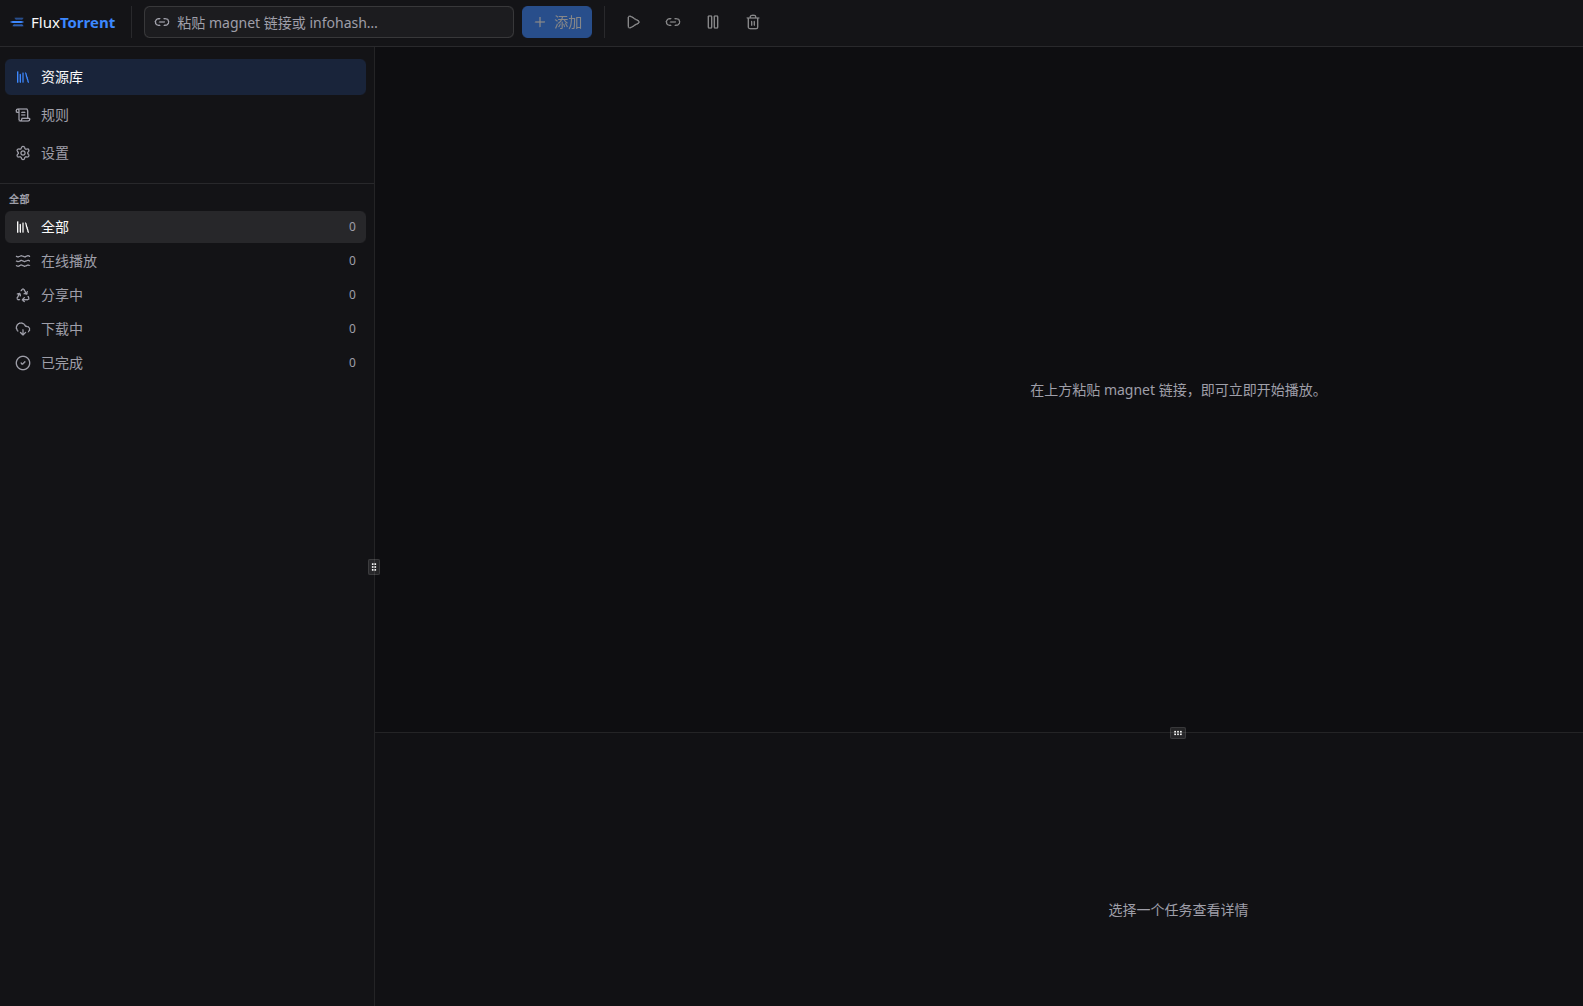Viewport: 1583px width, 1006px height.
Task: Click the count 0 on 已完成 row
Action: (352, 363)
